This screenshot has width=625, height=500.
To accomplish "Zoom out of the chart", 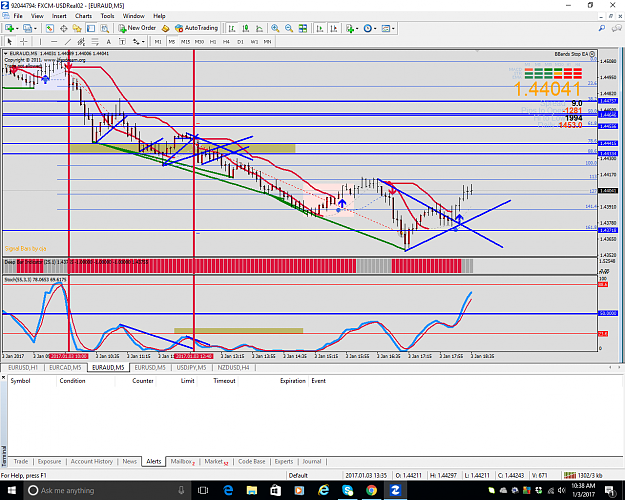I will (289, 28).
